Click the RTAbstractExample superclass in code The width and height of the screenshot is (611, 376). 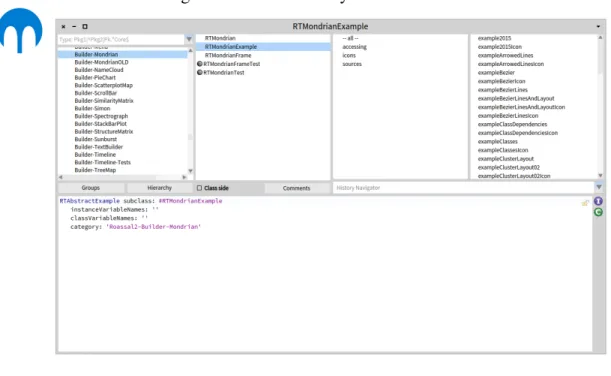[90, 201]
